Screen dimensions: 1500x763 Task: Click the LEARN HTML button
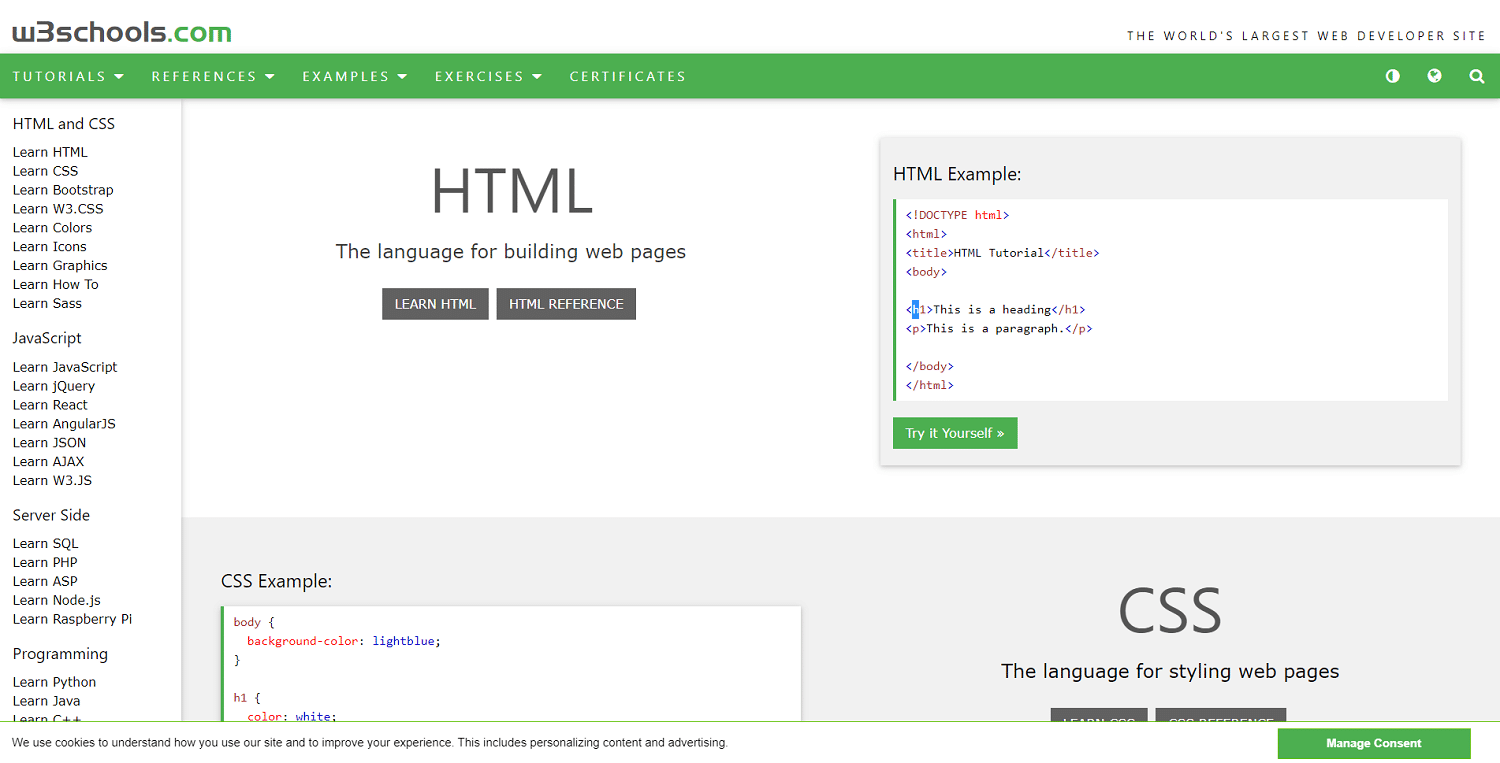click(x=435, y=303)
